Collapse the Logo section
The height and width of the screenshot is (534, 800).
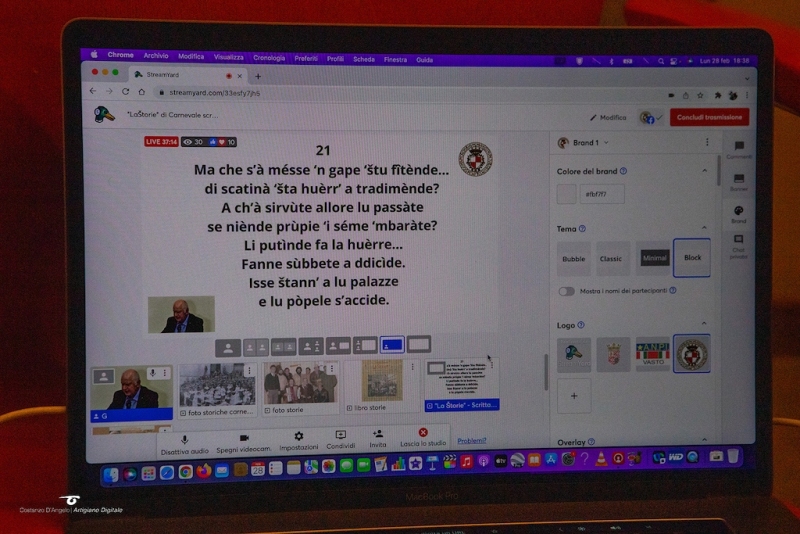click(x=705, y=323)
